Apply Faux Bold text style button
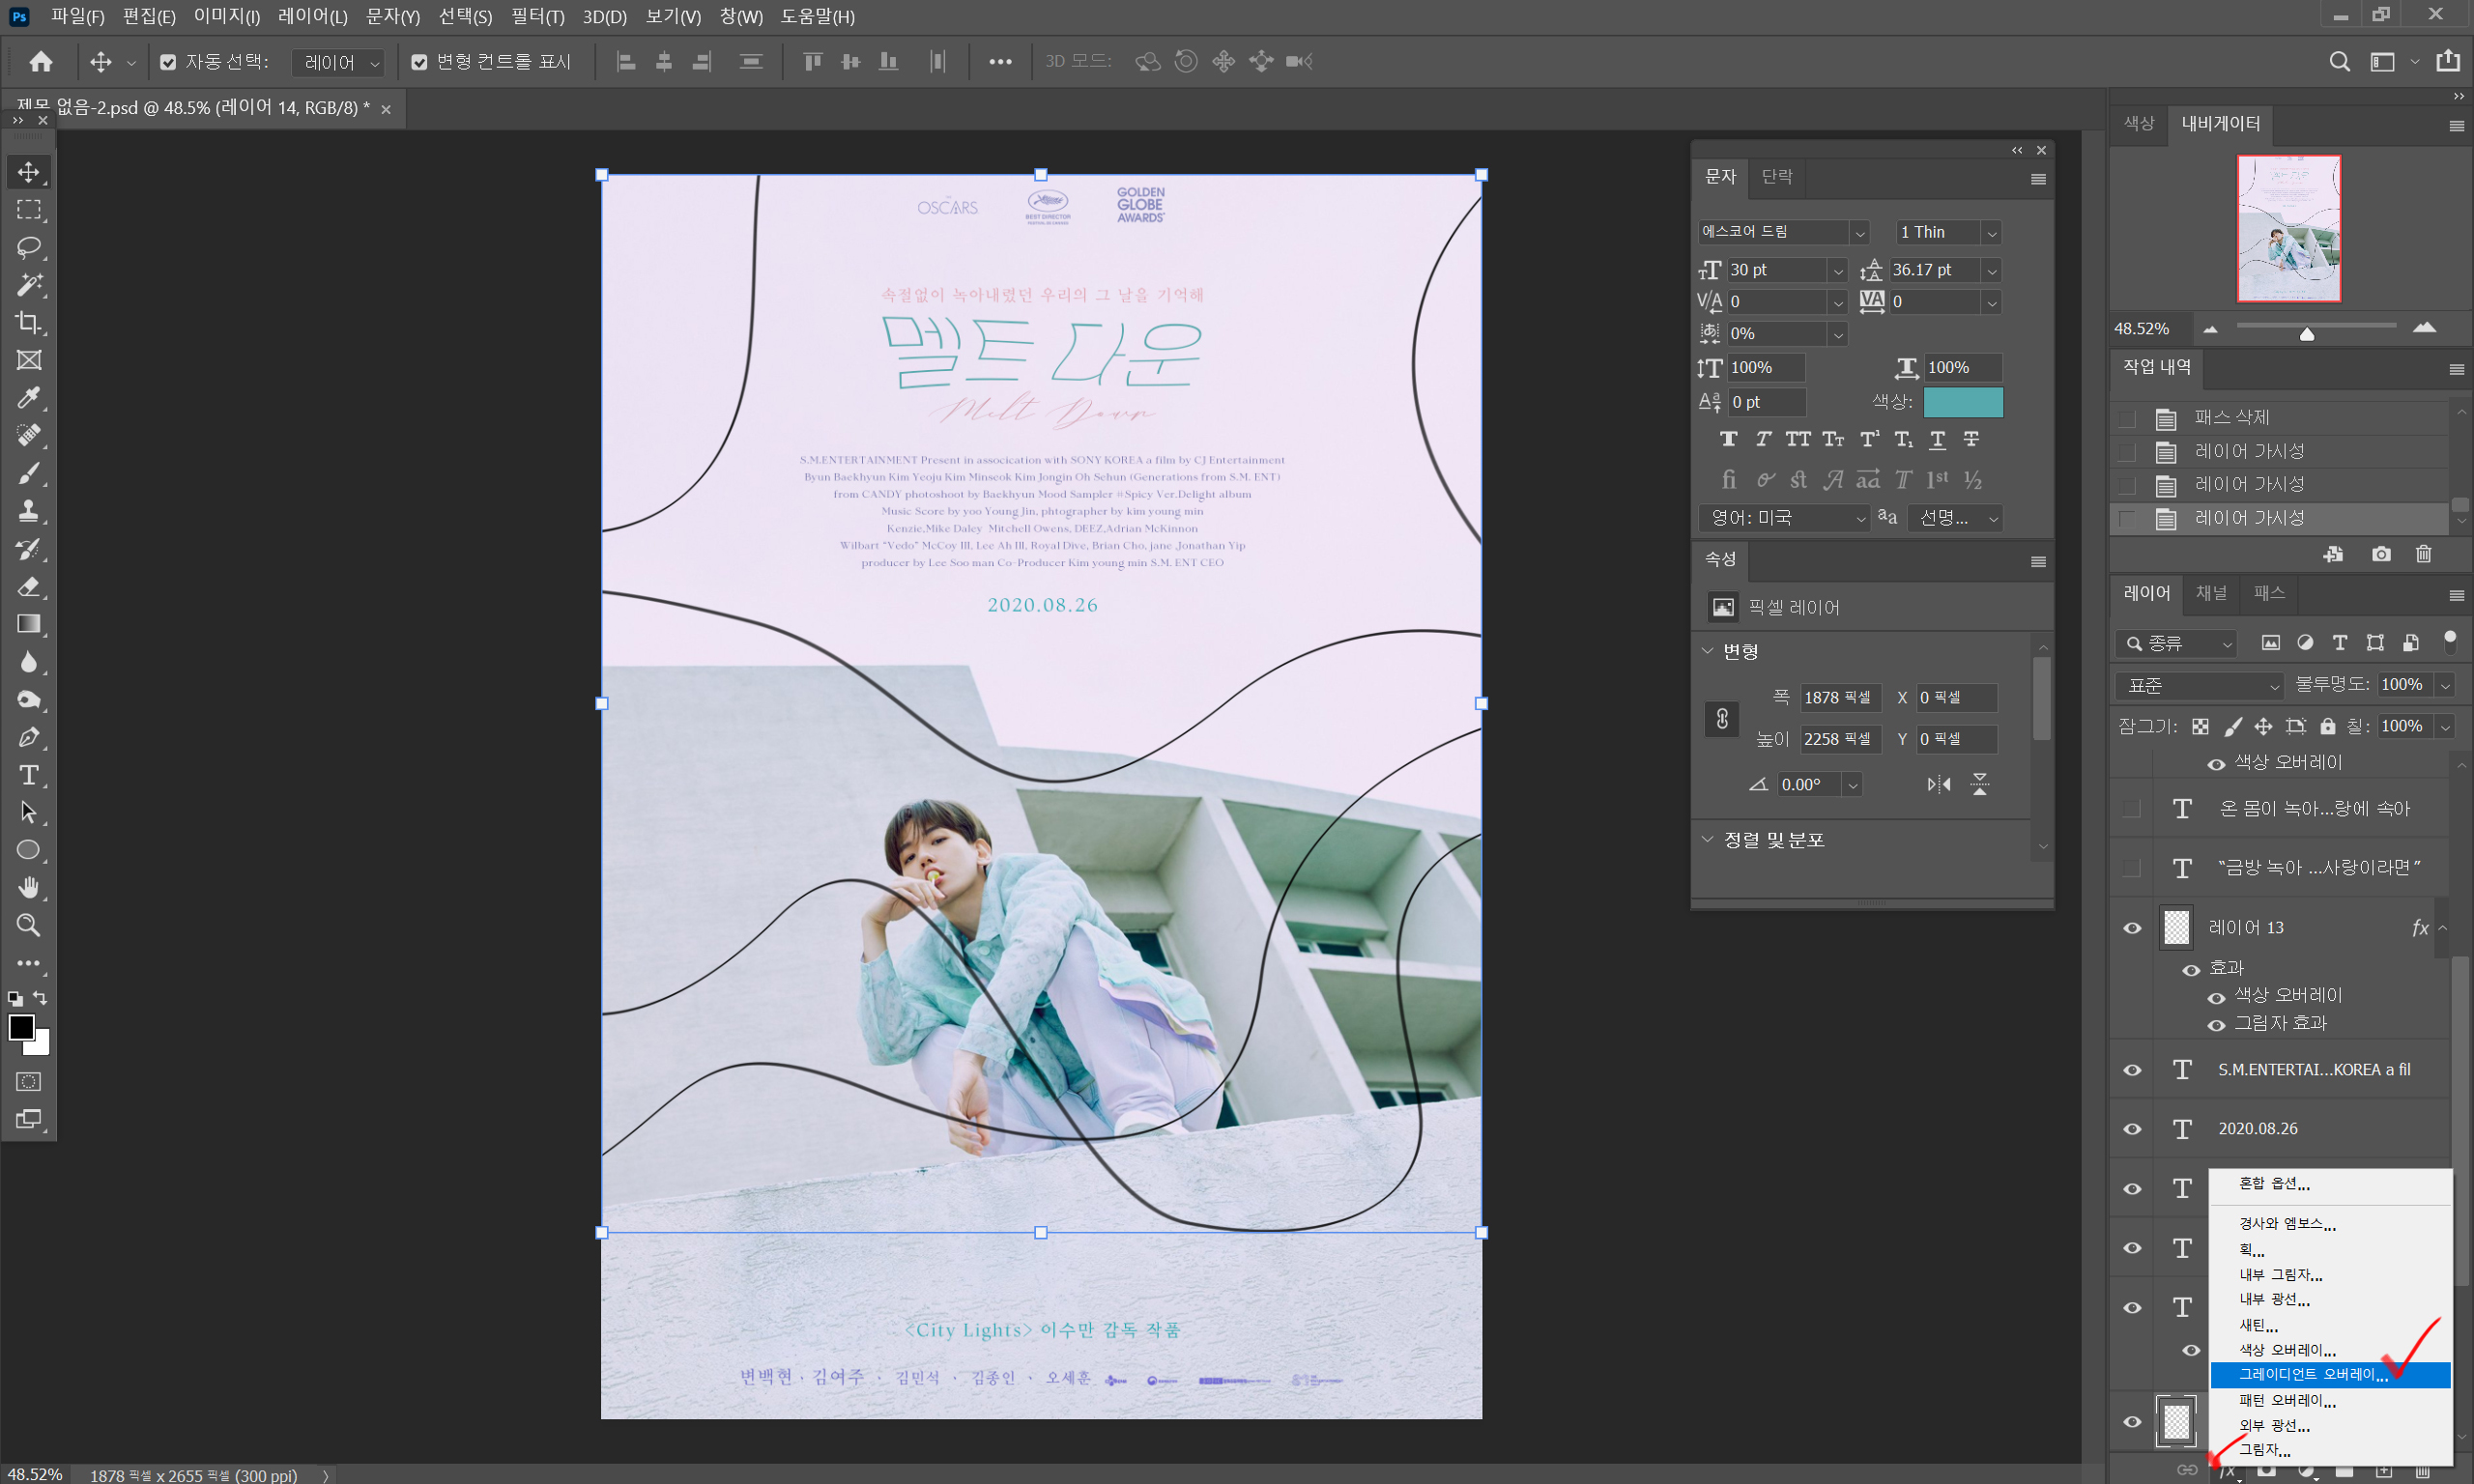 (1729, 440)
